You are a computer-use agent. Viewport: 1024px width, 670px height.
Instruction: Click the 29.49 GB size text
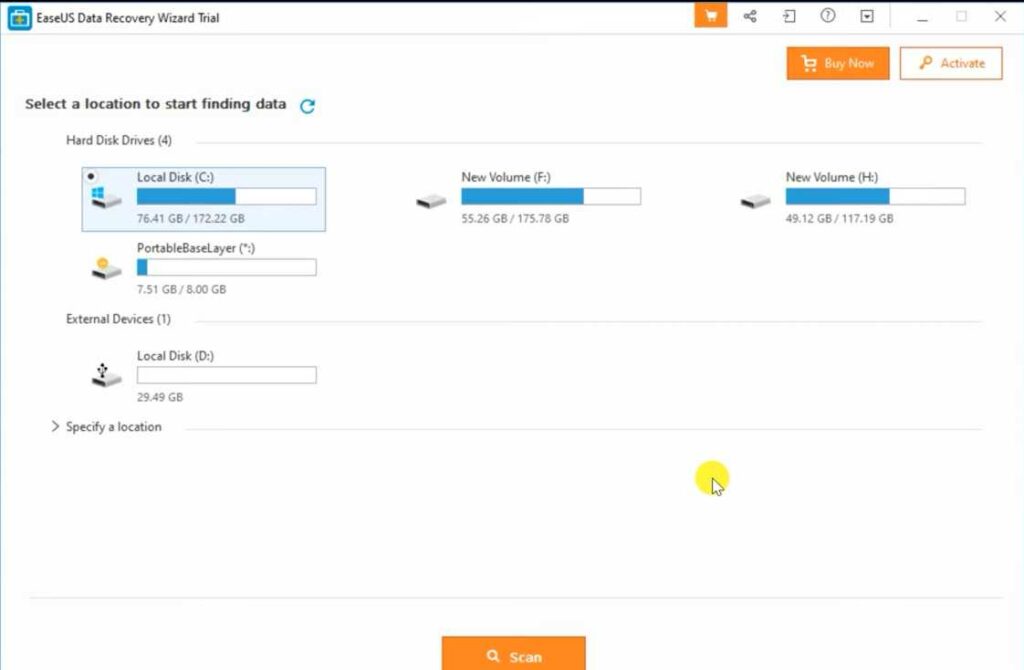[160, 397]
